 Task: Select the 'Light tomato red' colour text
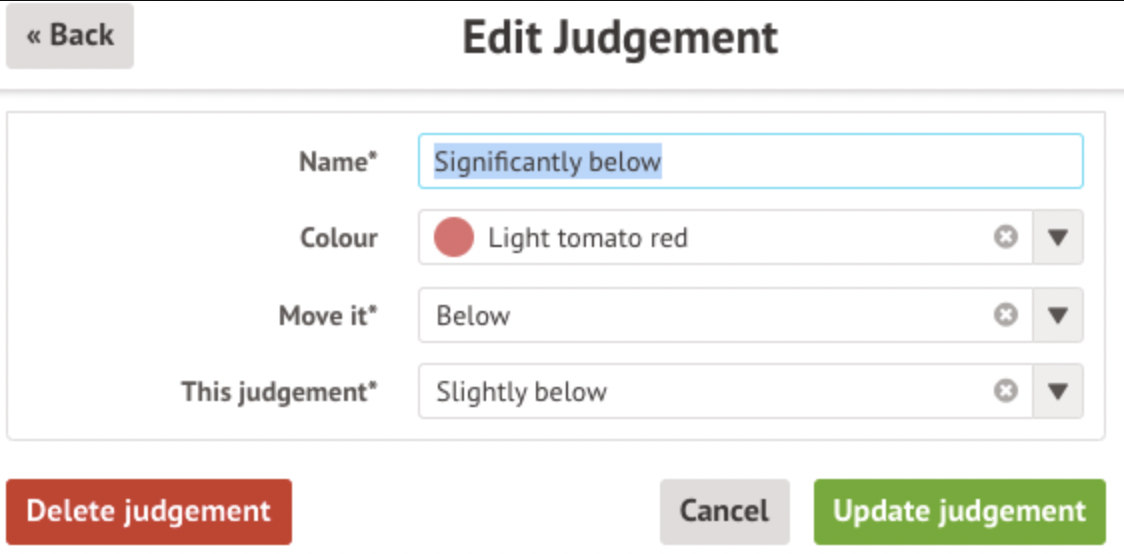587,238
